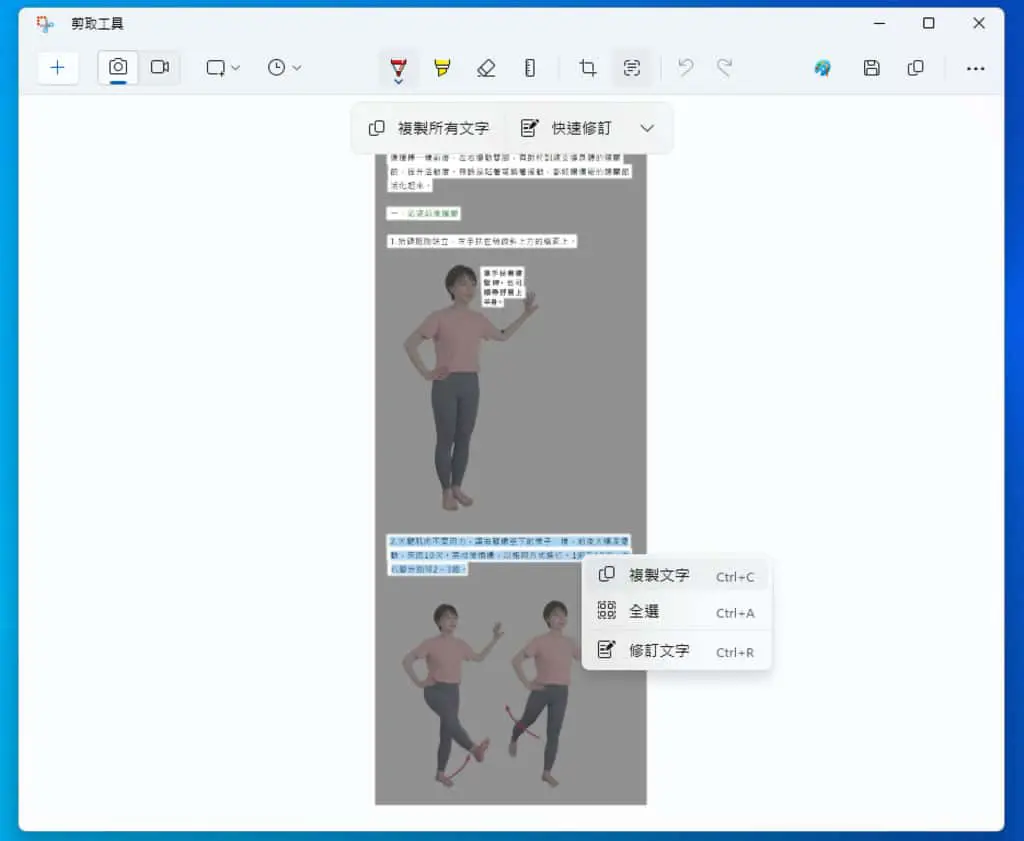The height and width of the screenshot is (841, 1024).
Task: Select the eraser tool
Action: [x=486, y=68]
